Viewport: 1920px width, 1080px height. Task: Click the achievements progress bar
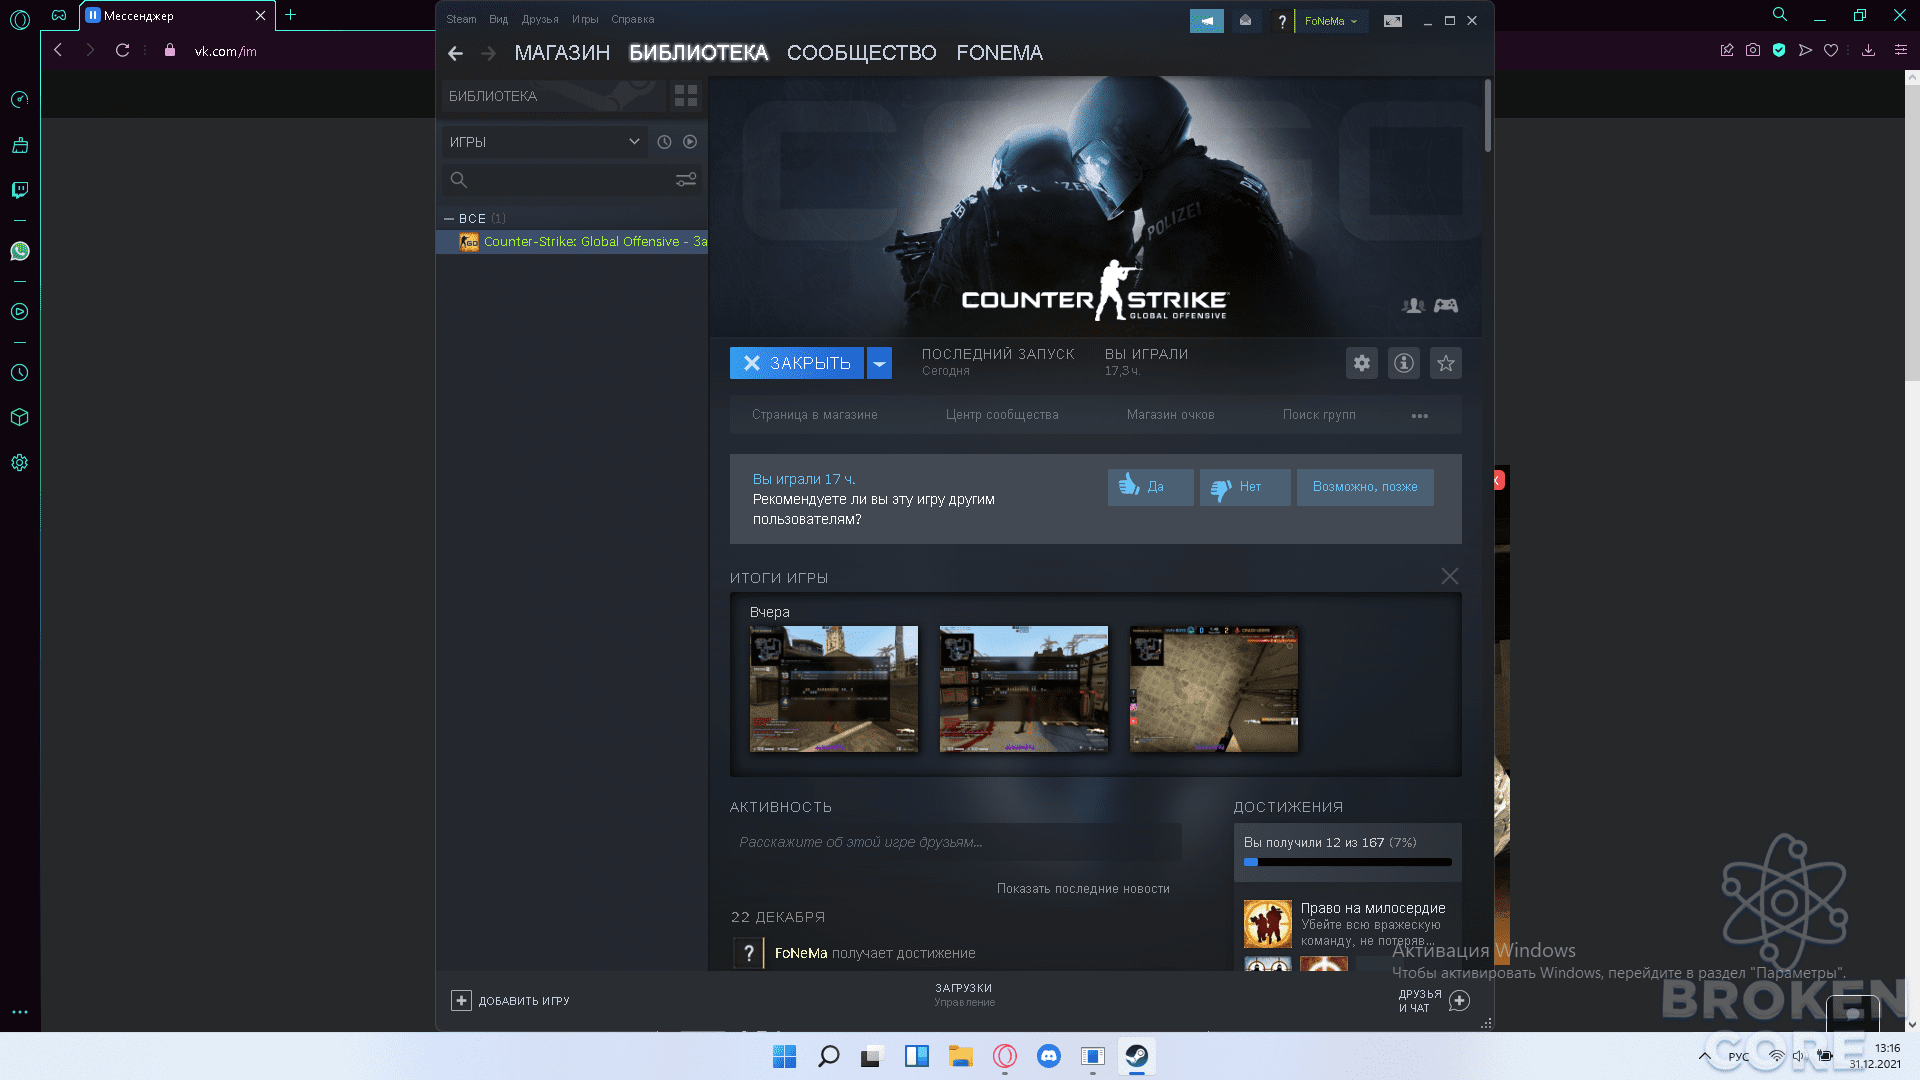(1348, 862)
